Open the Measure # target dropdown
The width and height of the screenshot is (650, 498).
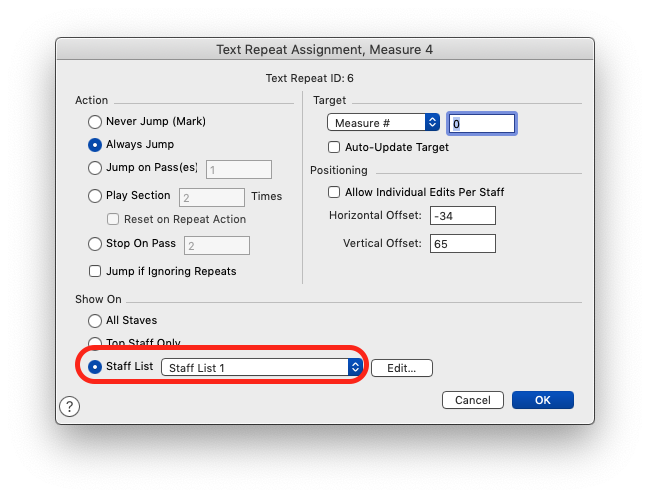pyautogui.click(x=383, y=122)
